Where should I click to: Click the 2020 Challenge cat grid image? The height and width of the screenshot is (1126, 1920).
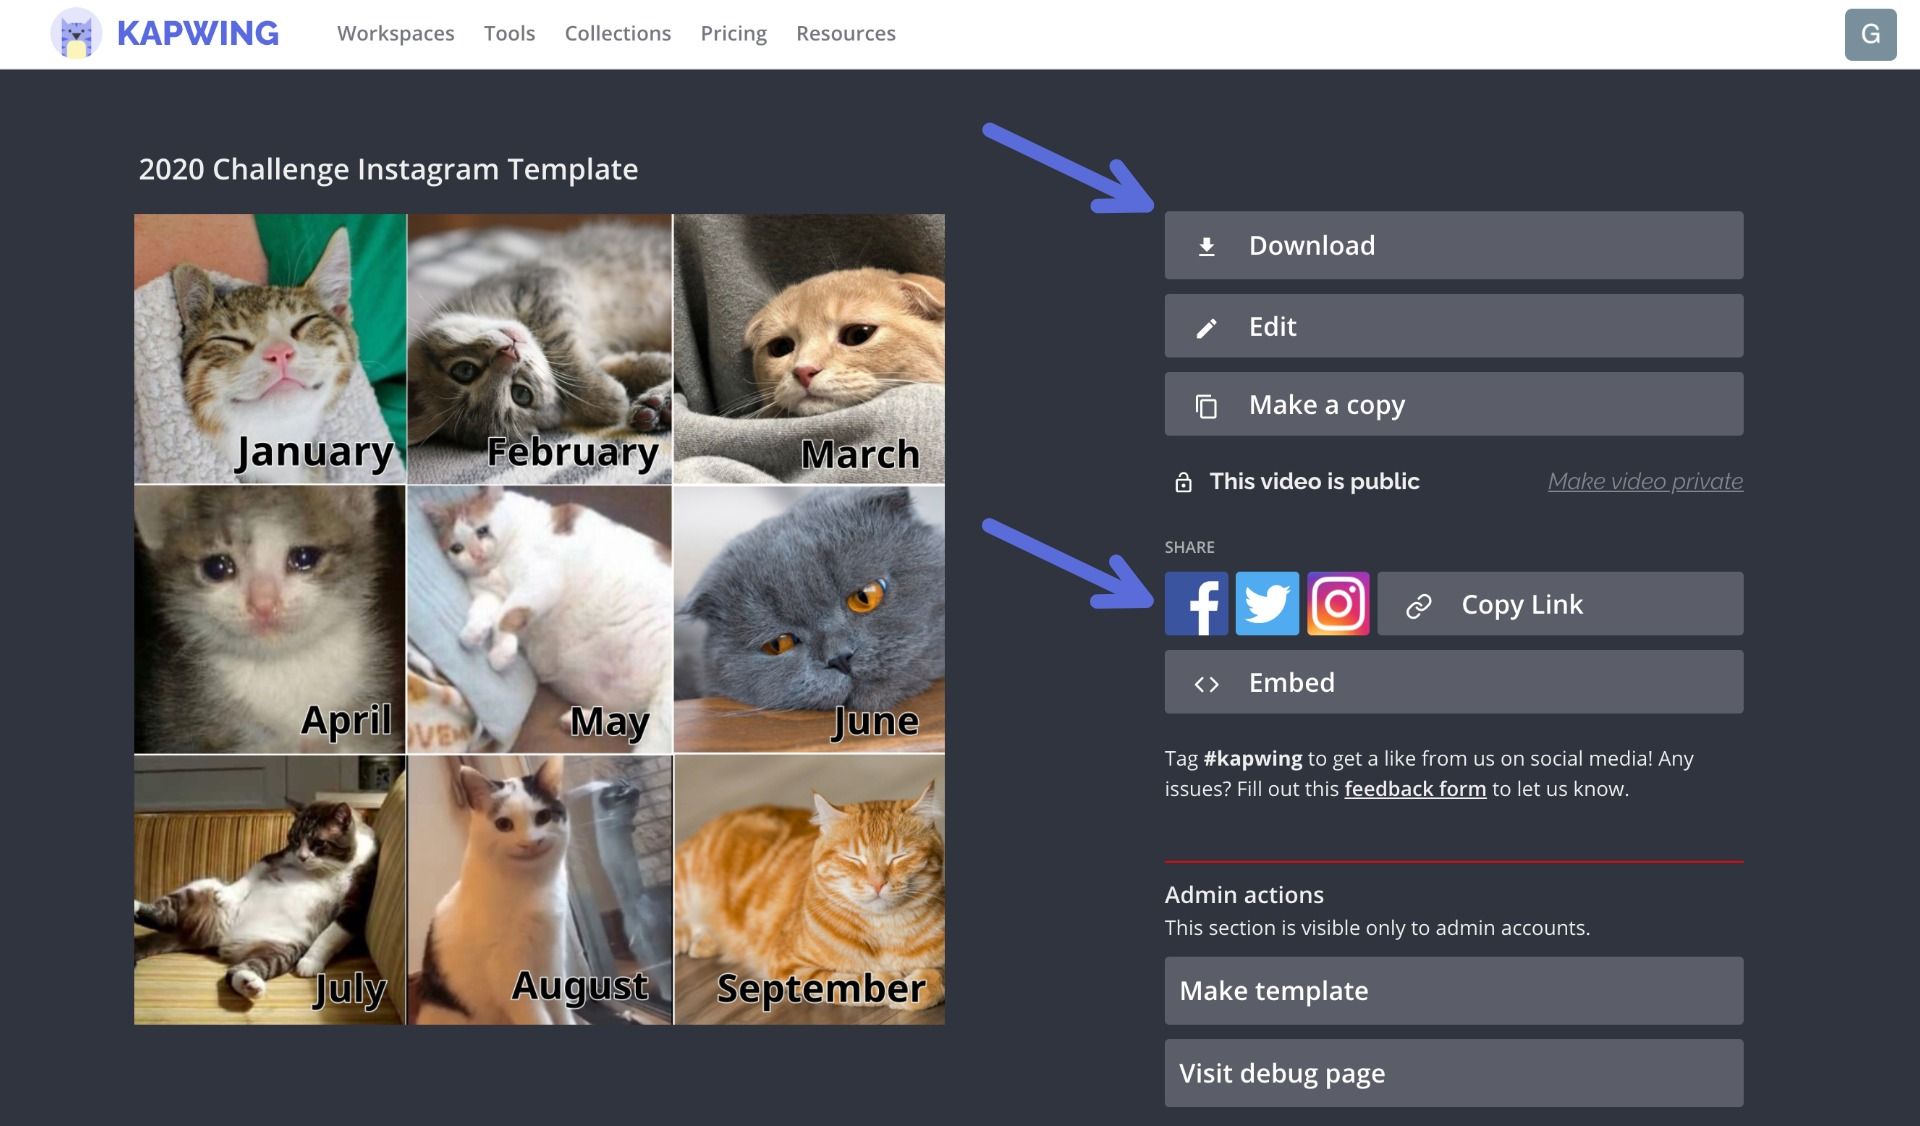pos(539,619)
